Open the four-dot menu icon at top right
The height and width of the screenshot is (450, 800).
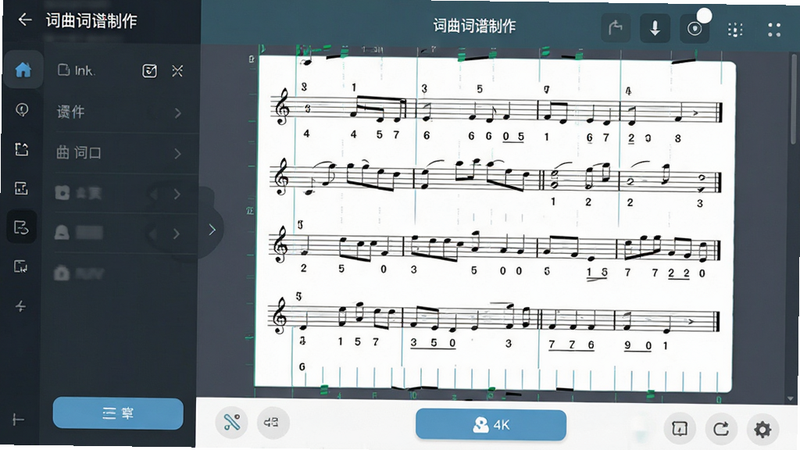[x=774, y=30]
